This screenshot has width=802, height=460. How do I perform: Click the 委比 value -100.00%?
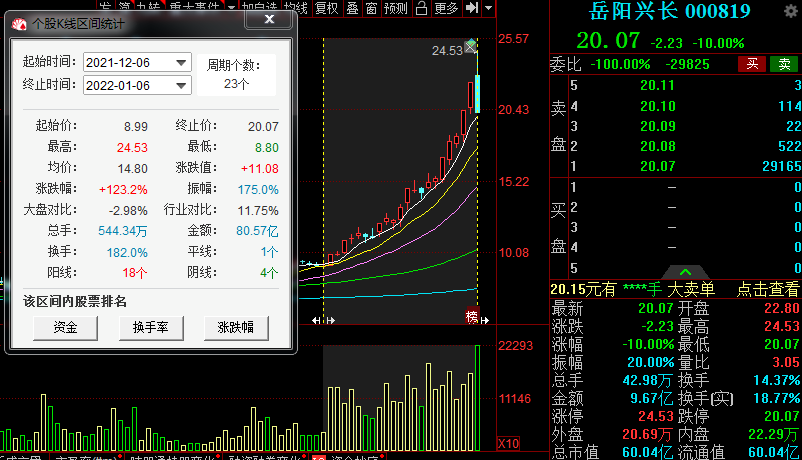tap(620, 64)
